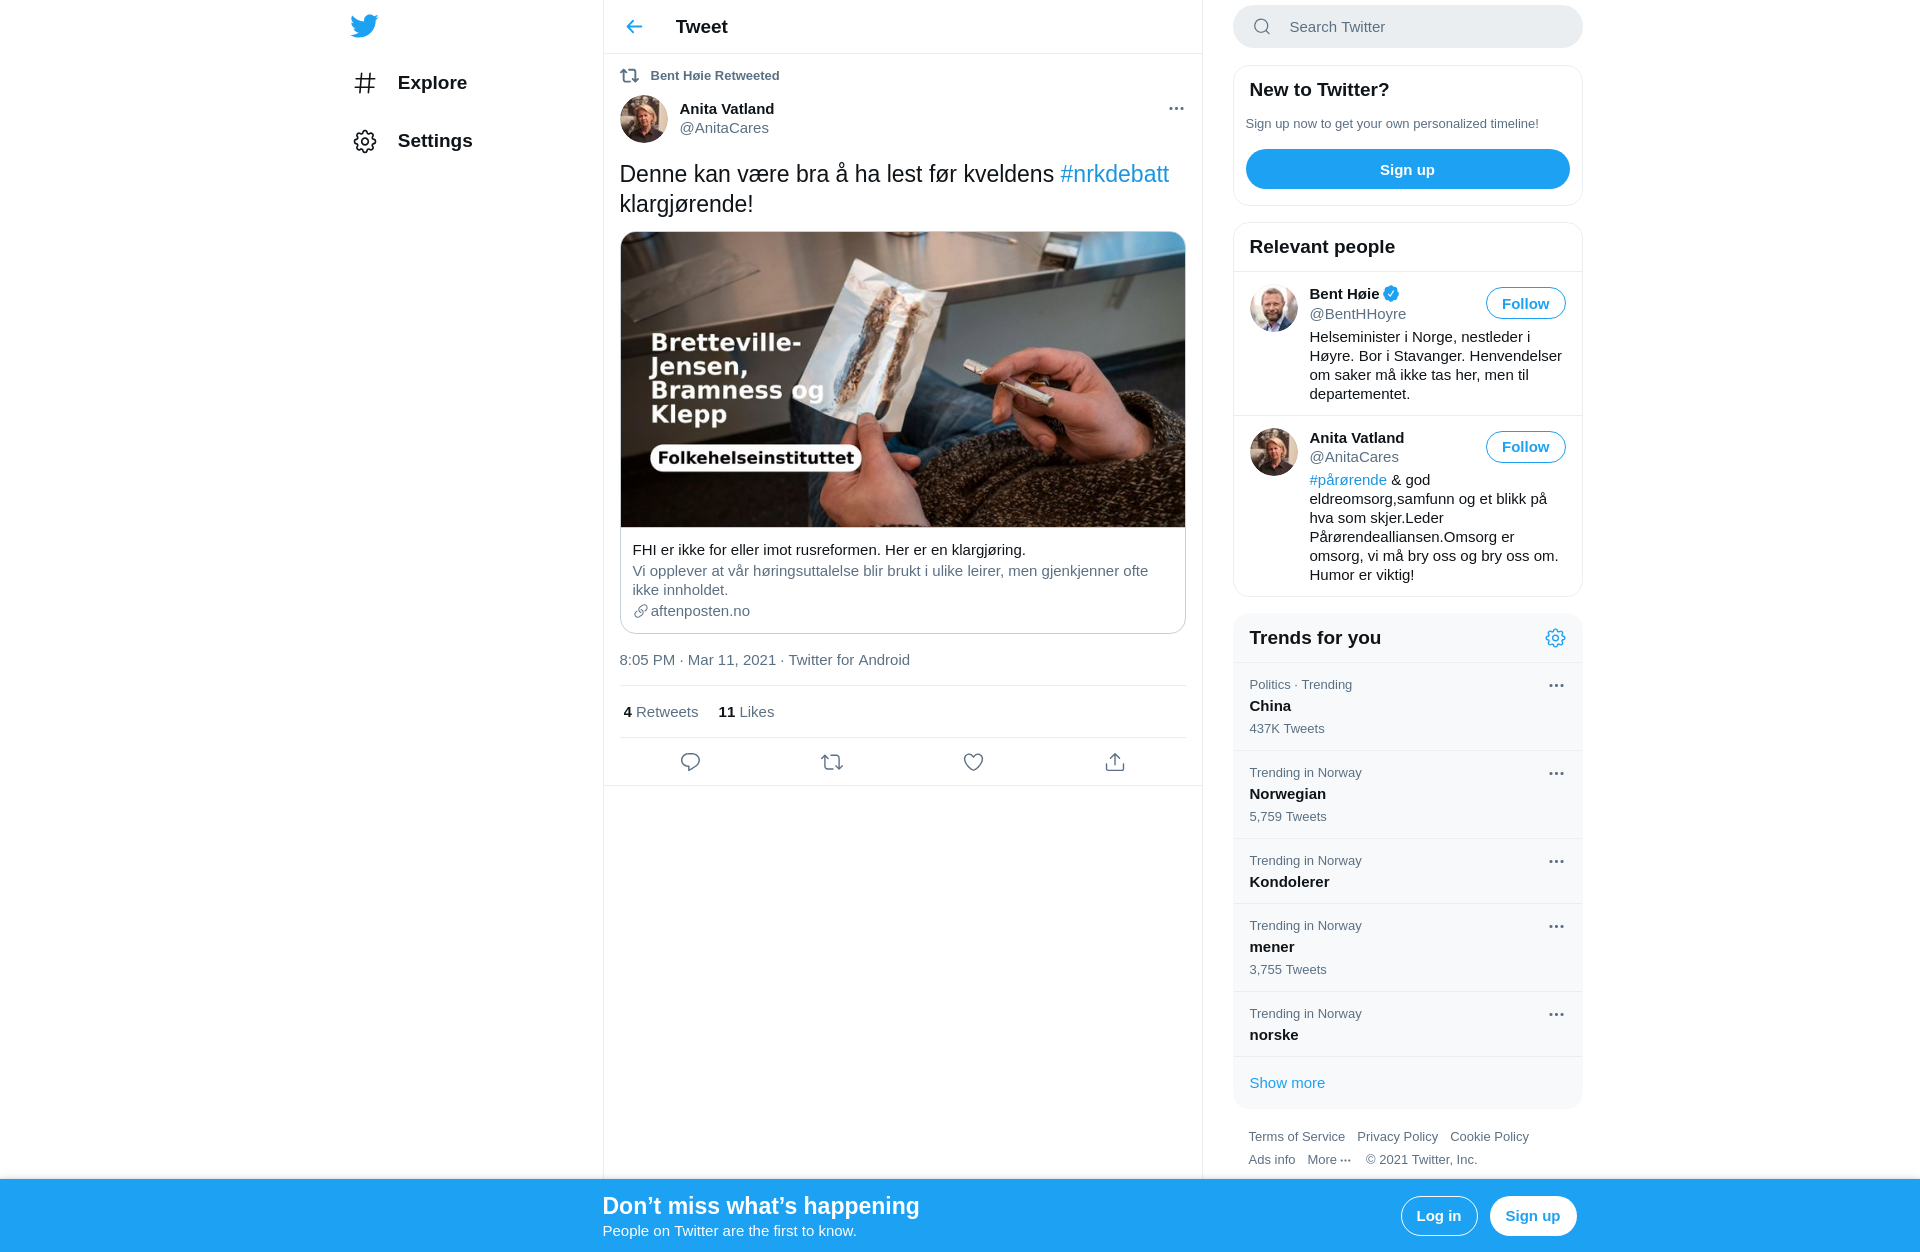Image resolution: width=1920 pixels, height=1252 pixels.
Task: Open tweet options three-dot menu
Action: pyautogui.click(x=1176, y=108)
